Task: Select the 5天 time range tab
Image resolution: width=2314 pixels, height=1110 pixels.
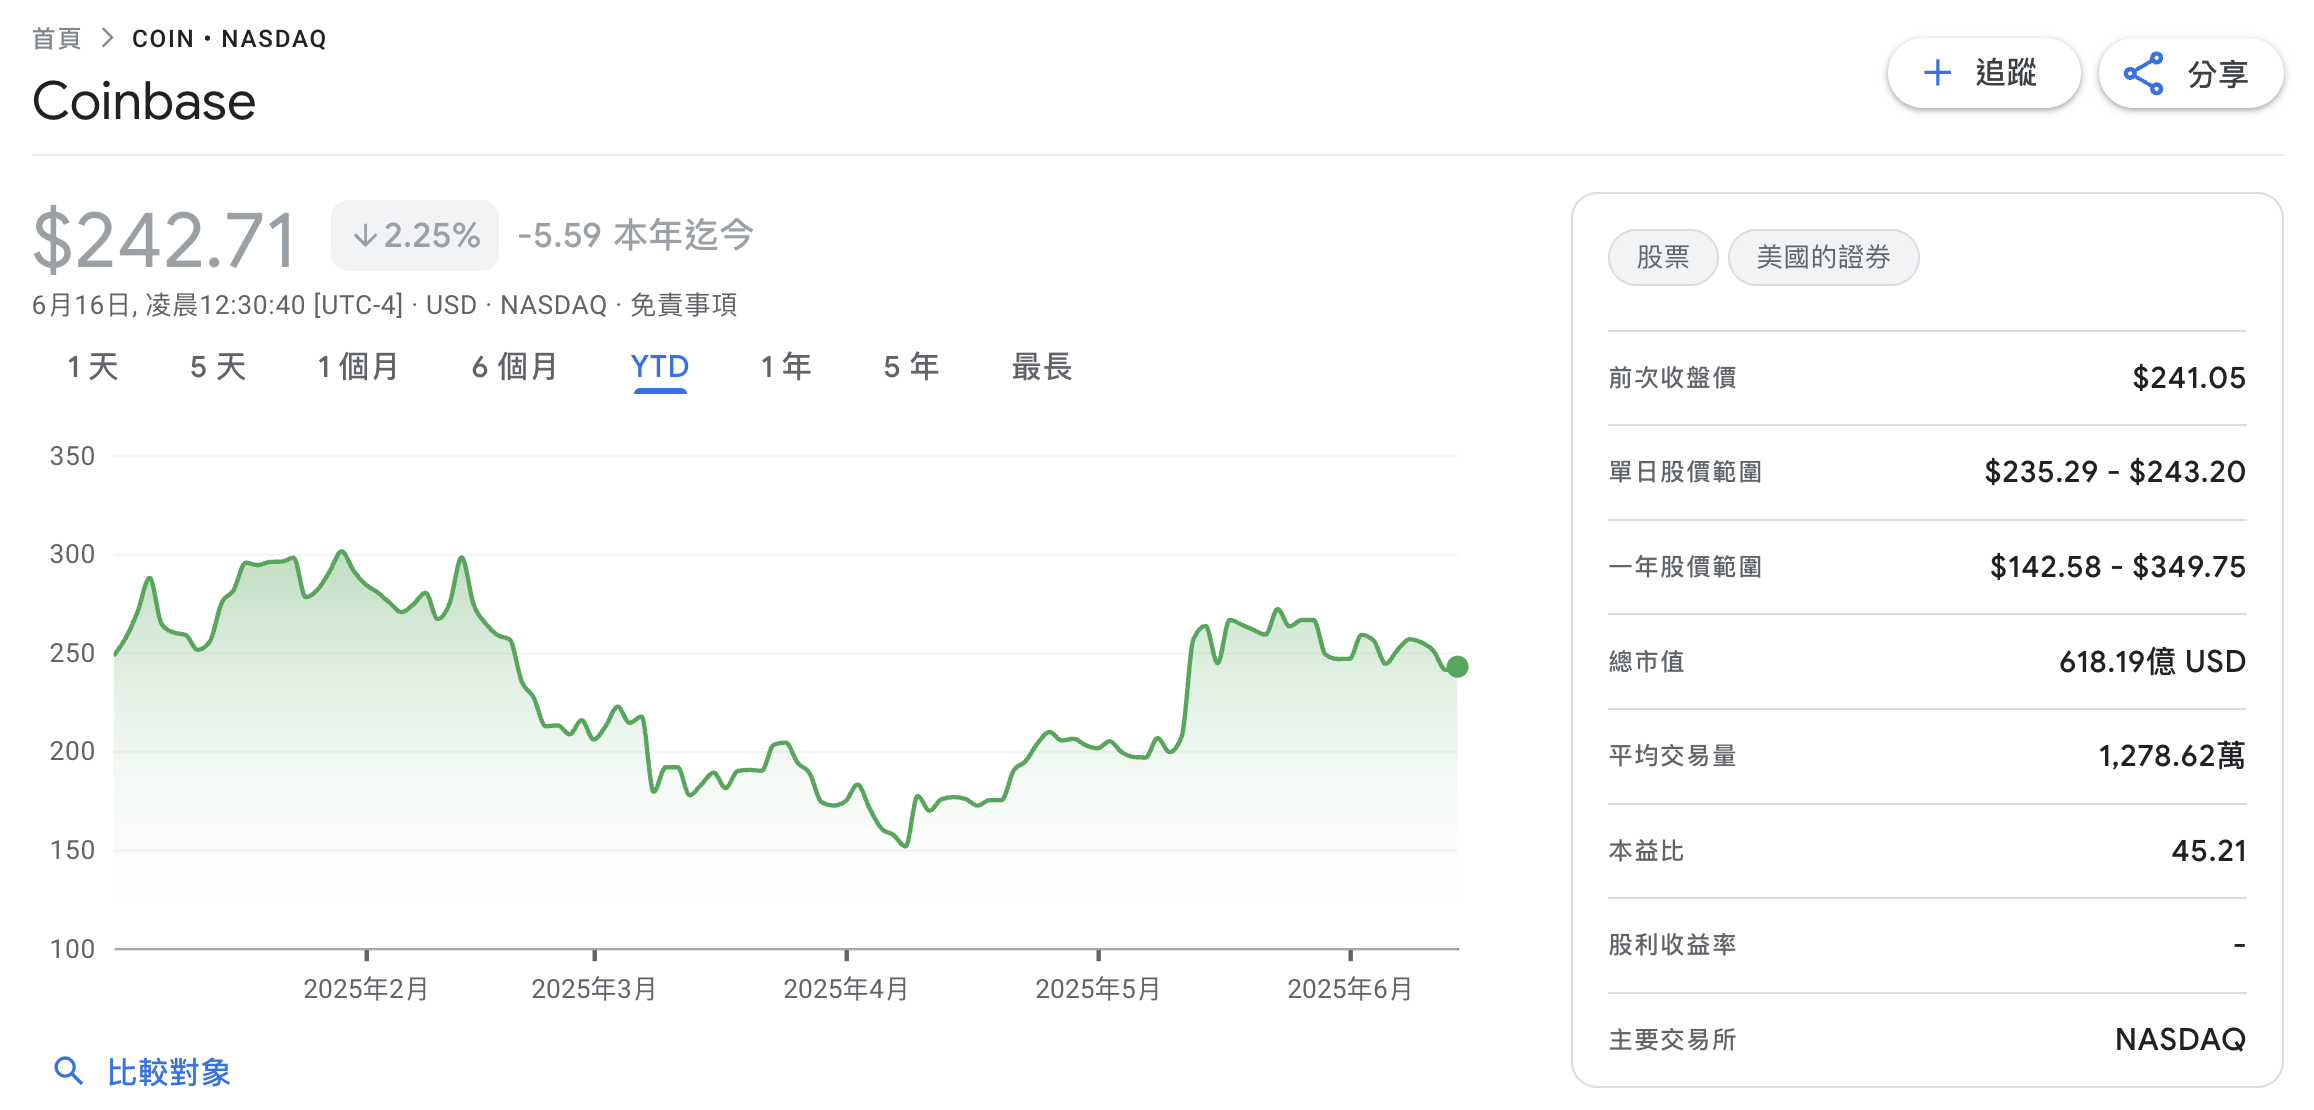Action: click(x=214, y=367)
